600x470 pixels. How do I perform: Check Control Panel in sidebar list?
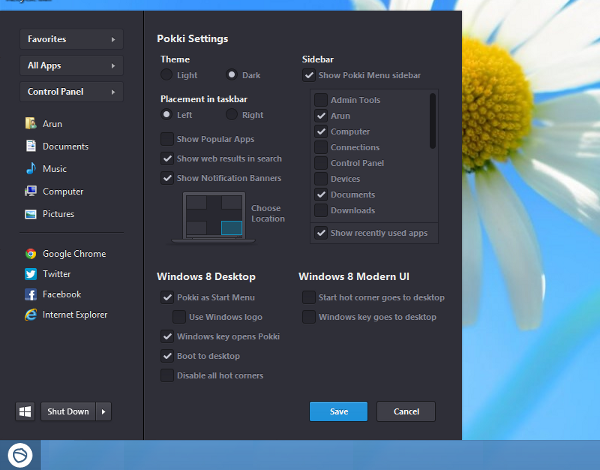(321, 163)
